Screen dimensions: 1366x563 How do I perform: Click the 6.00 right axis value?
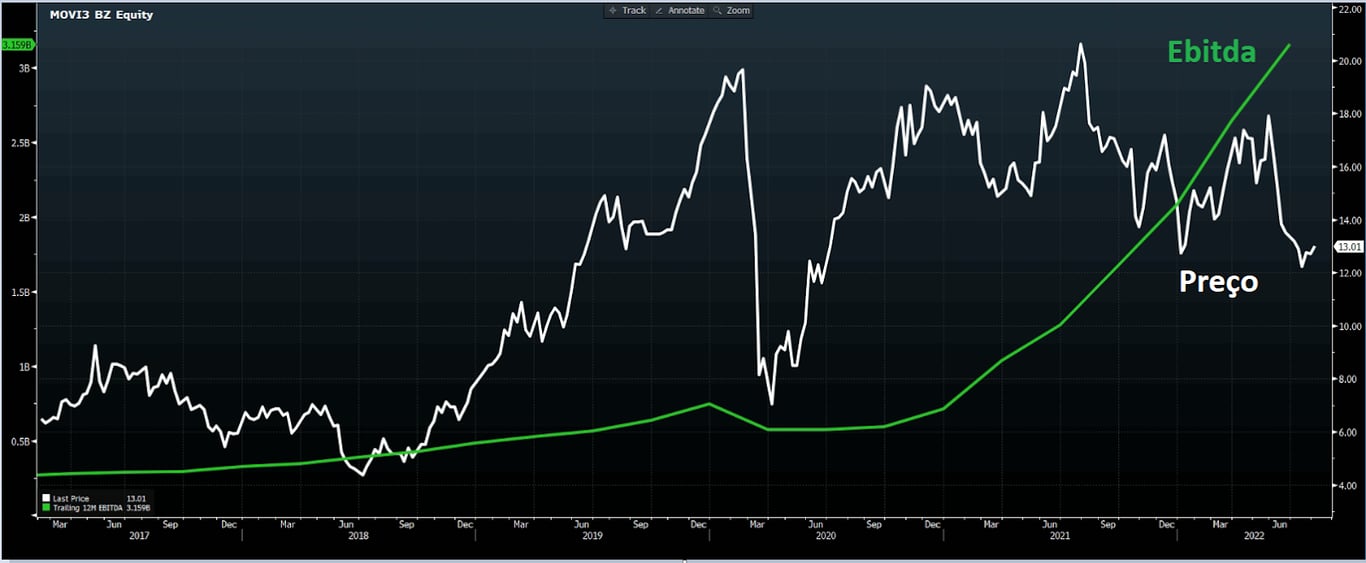pyautogui.click(x=1350, y=432)
